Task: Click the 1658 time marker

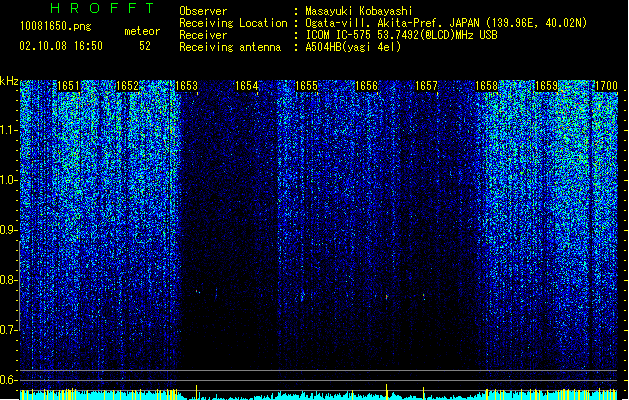Action: pyautogui.click(x=486, y=86)
